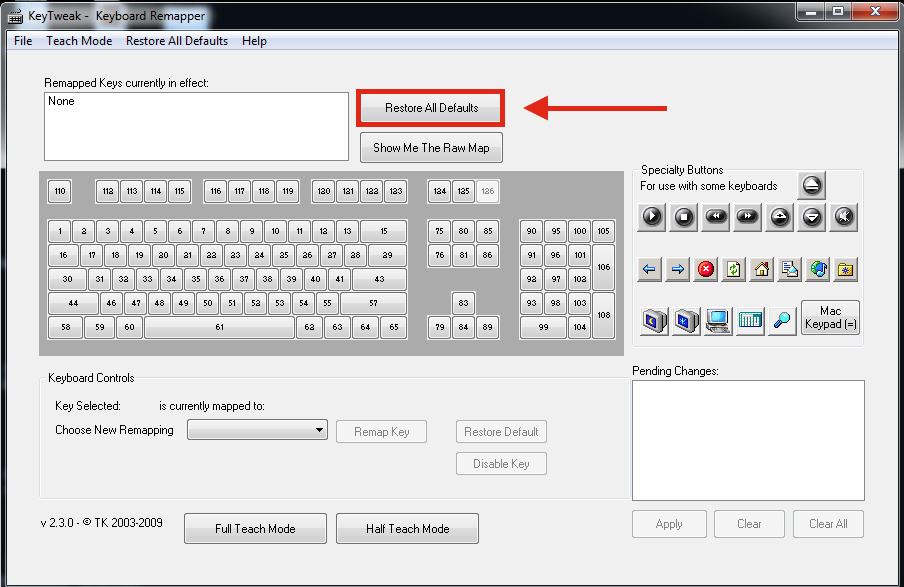Click the sleep monitor moon icon
The width and height of the screenshot is (904, 587).
(x=654, y=321)
